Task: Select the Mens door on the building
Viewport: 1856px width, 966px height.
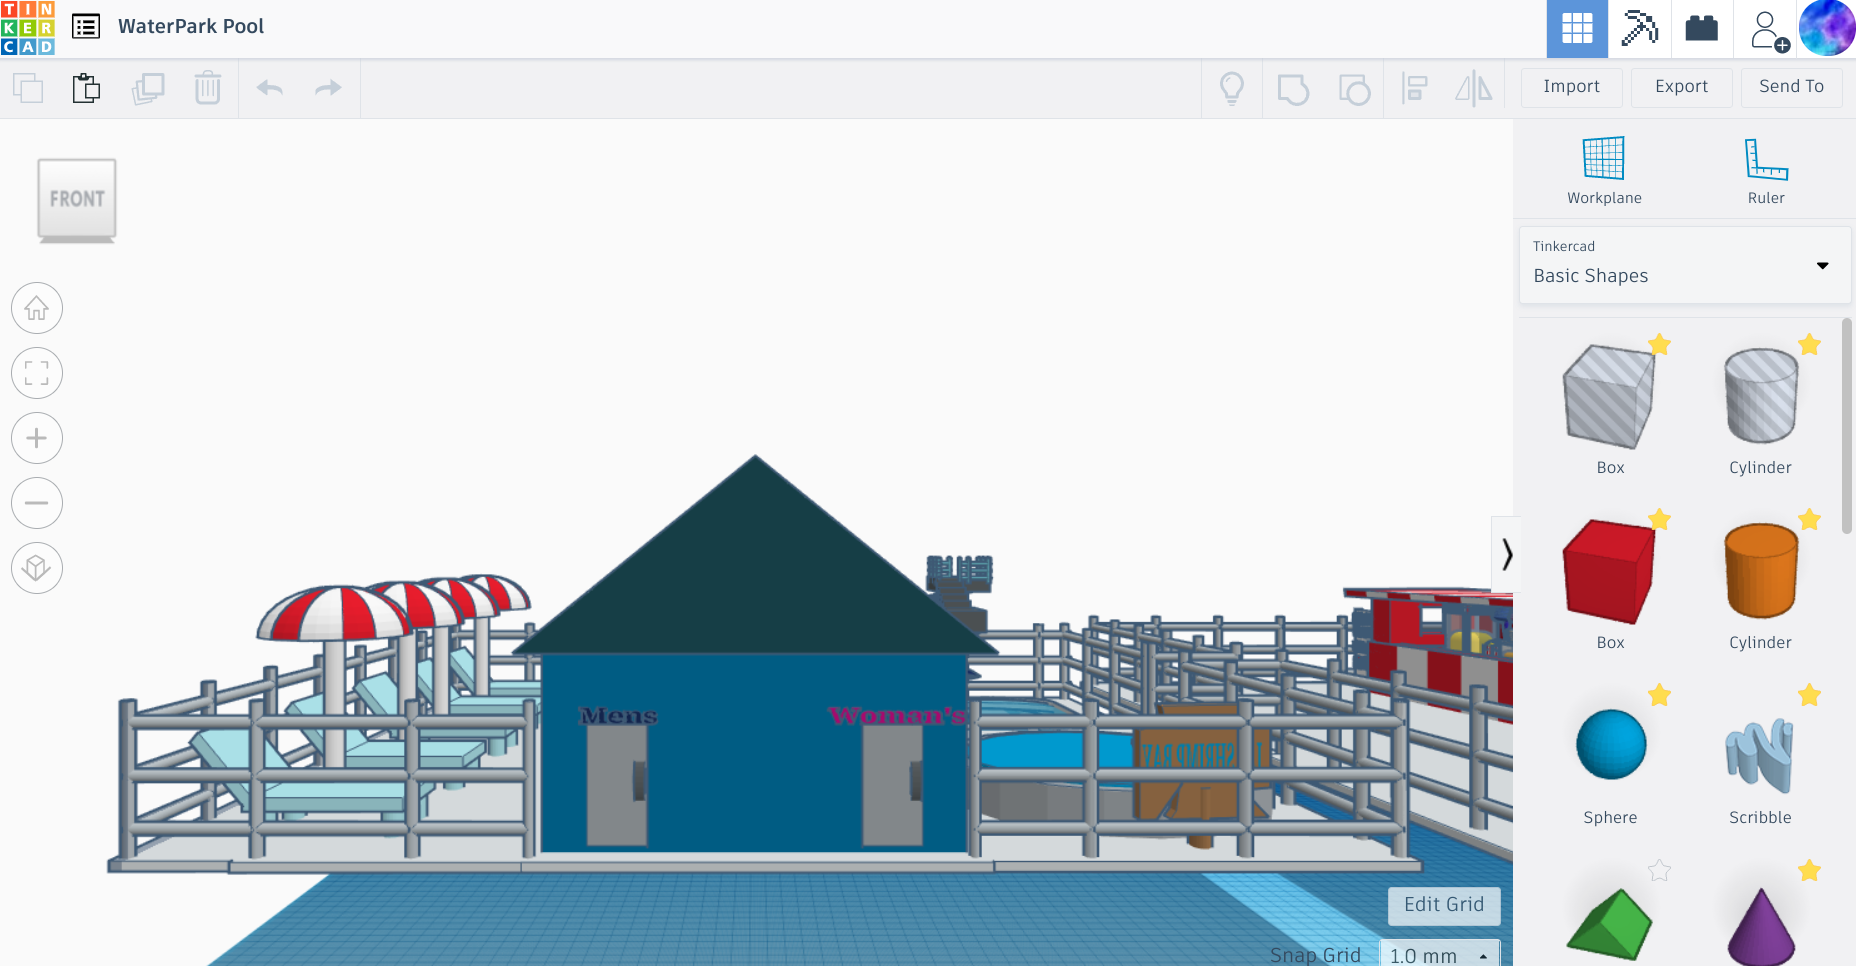Action: 617,785
